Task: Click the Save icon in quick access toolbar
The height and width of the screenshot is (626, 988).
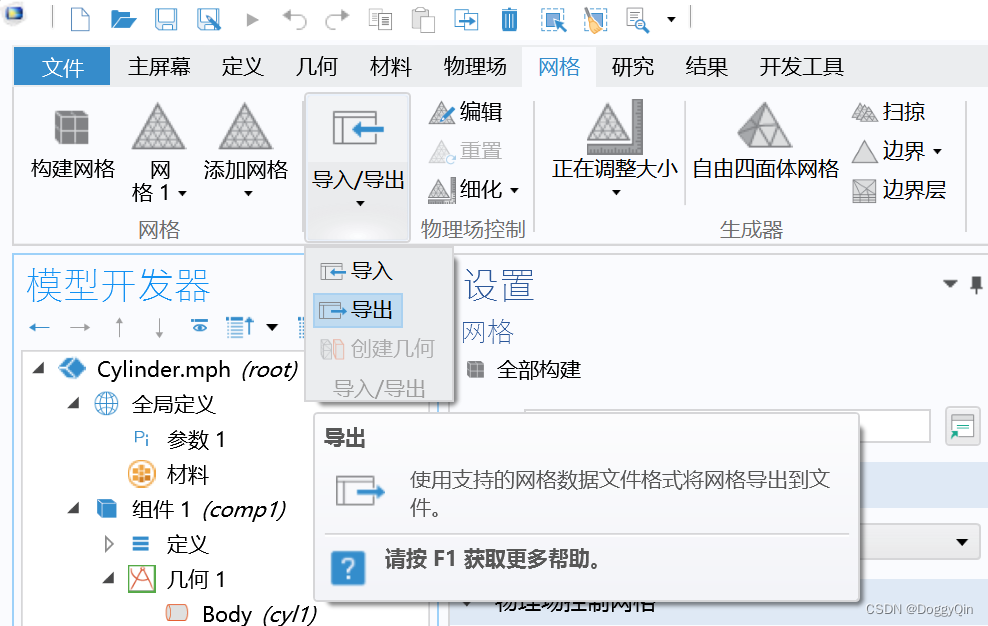Action: pos(165,18)
